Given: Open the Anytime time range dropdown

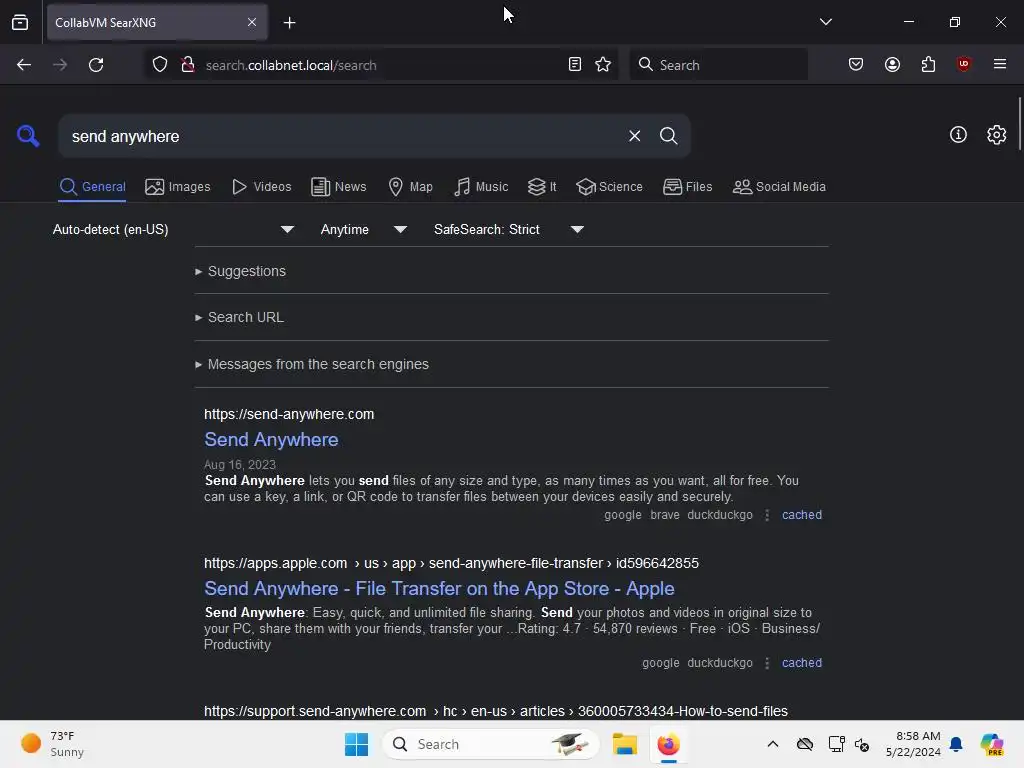Looking at the screenshot, I should 363,229.
